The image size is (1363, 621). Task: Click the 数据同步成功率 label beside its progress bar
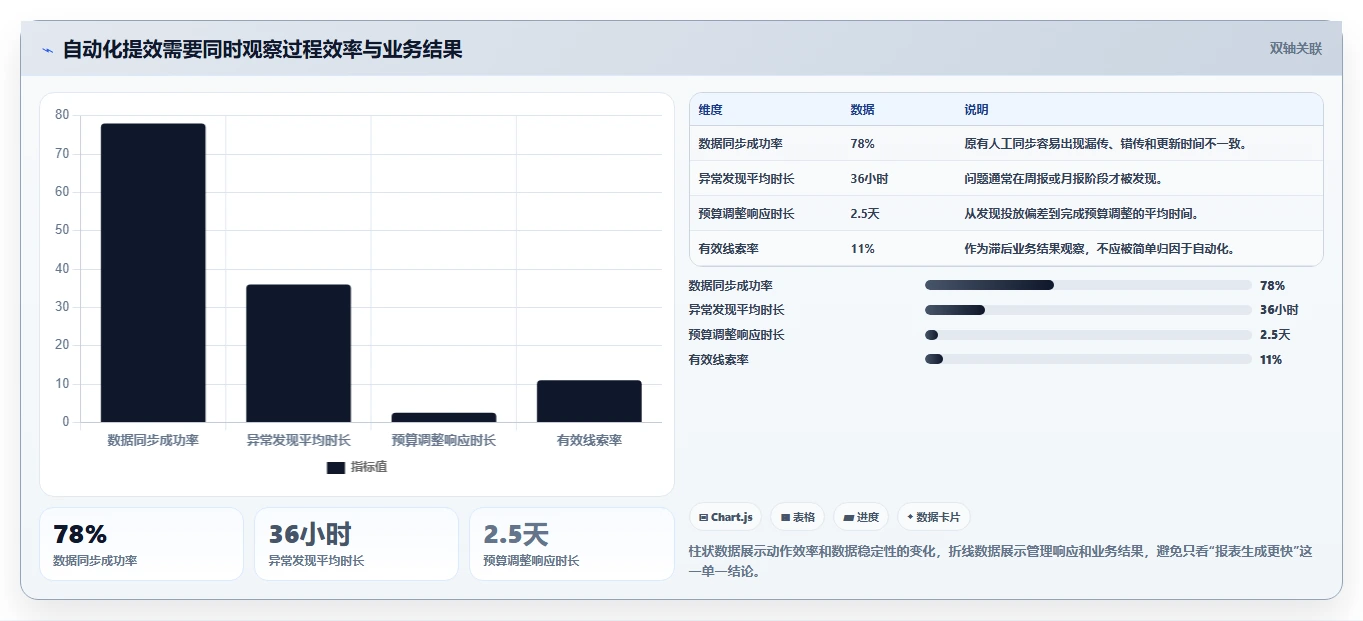click(730, 286)
